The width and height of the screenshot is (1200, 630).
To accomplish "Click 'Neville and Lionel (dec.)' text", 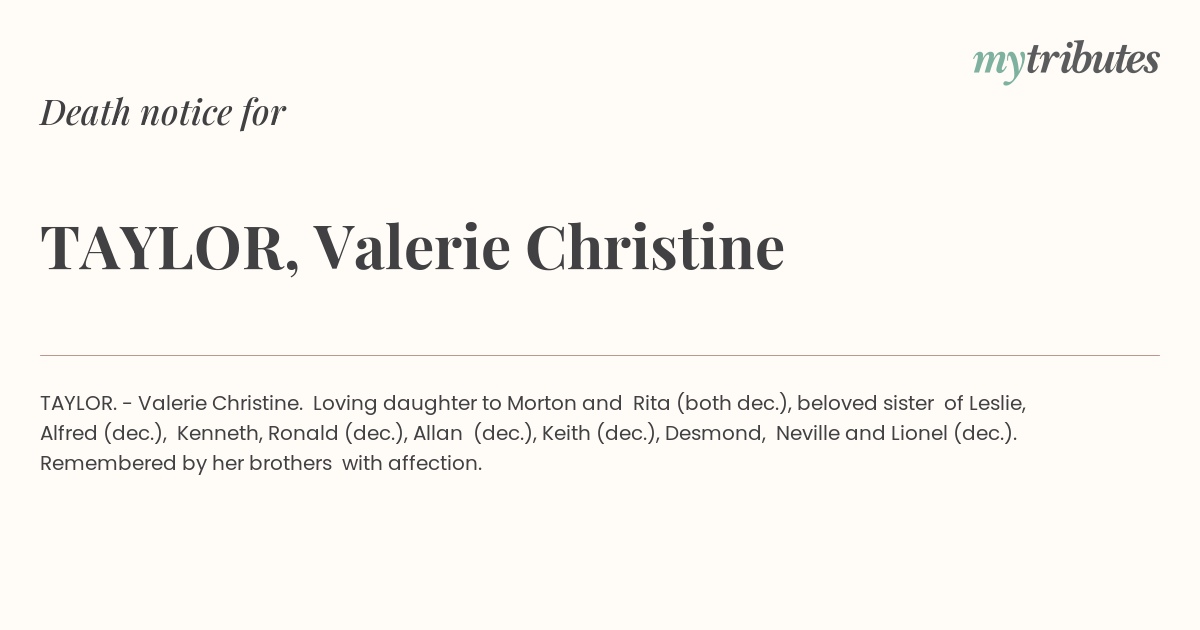I will point(894,434).
